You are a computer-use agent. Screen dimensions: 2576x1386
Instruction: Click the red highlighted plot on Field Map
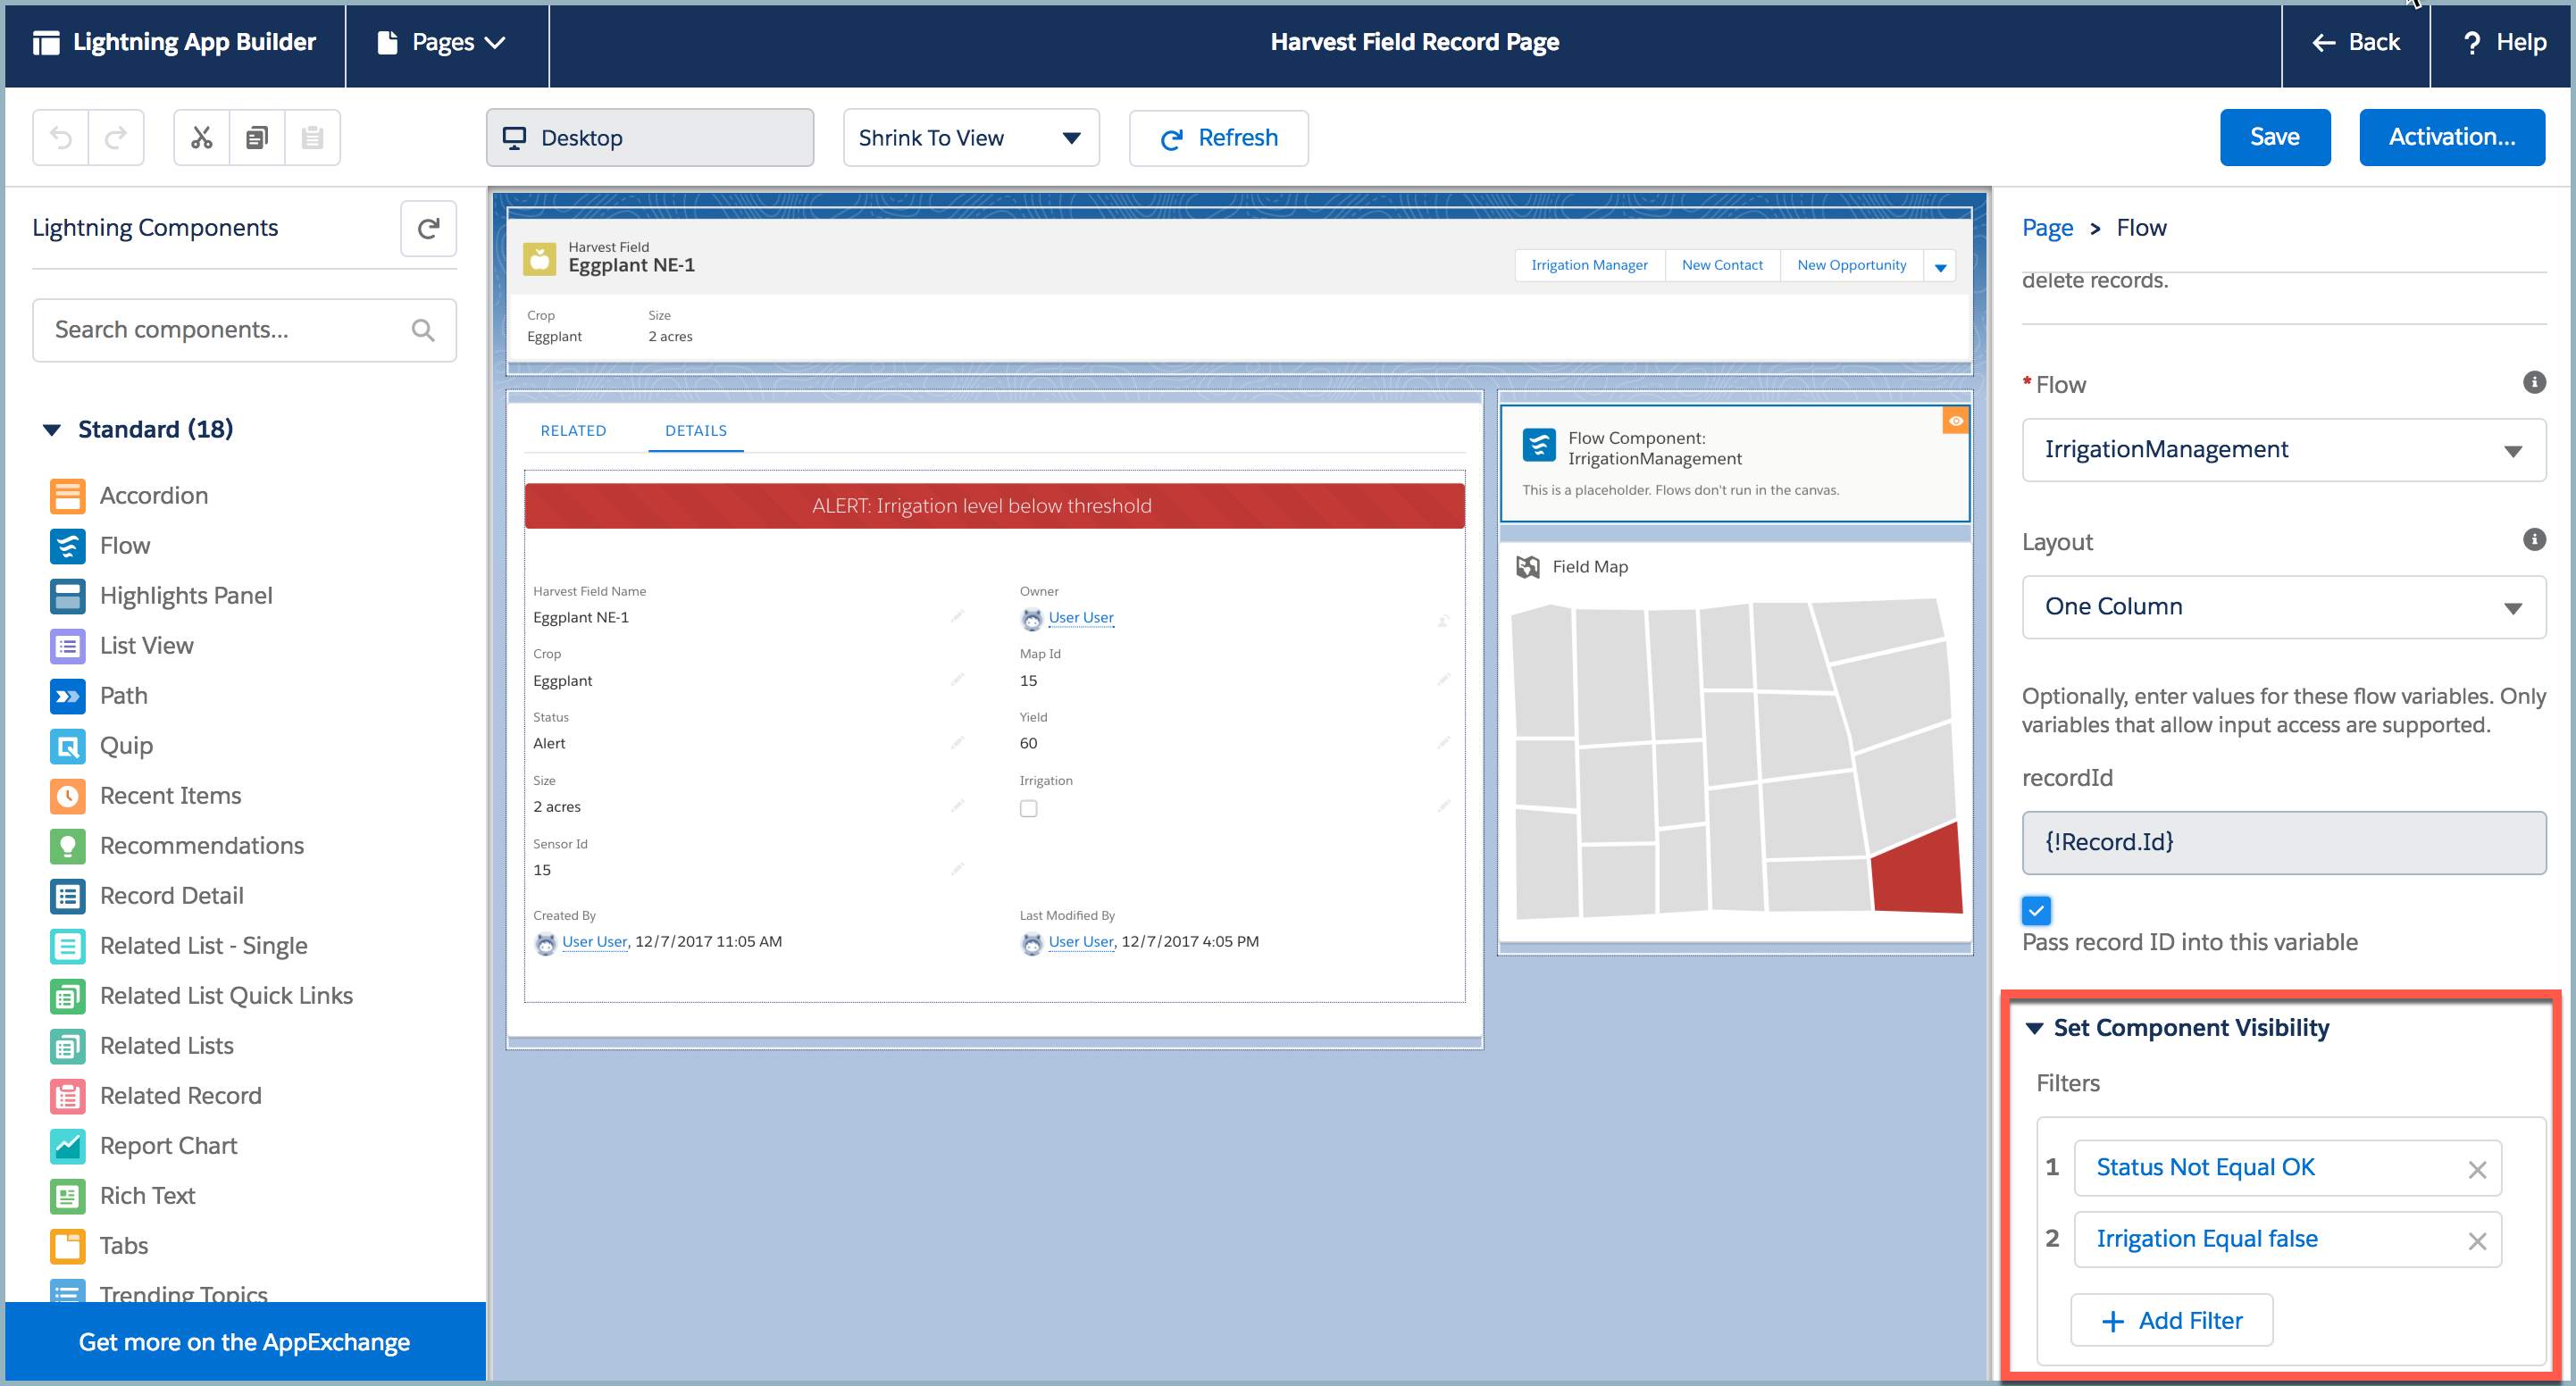pos(1916,870)
